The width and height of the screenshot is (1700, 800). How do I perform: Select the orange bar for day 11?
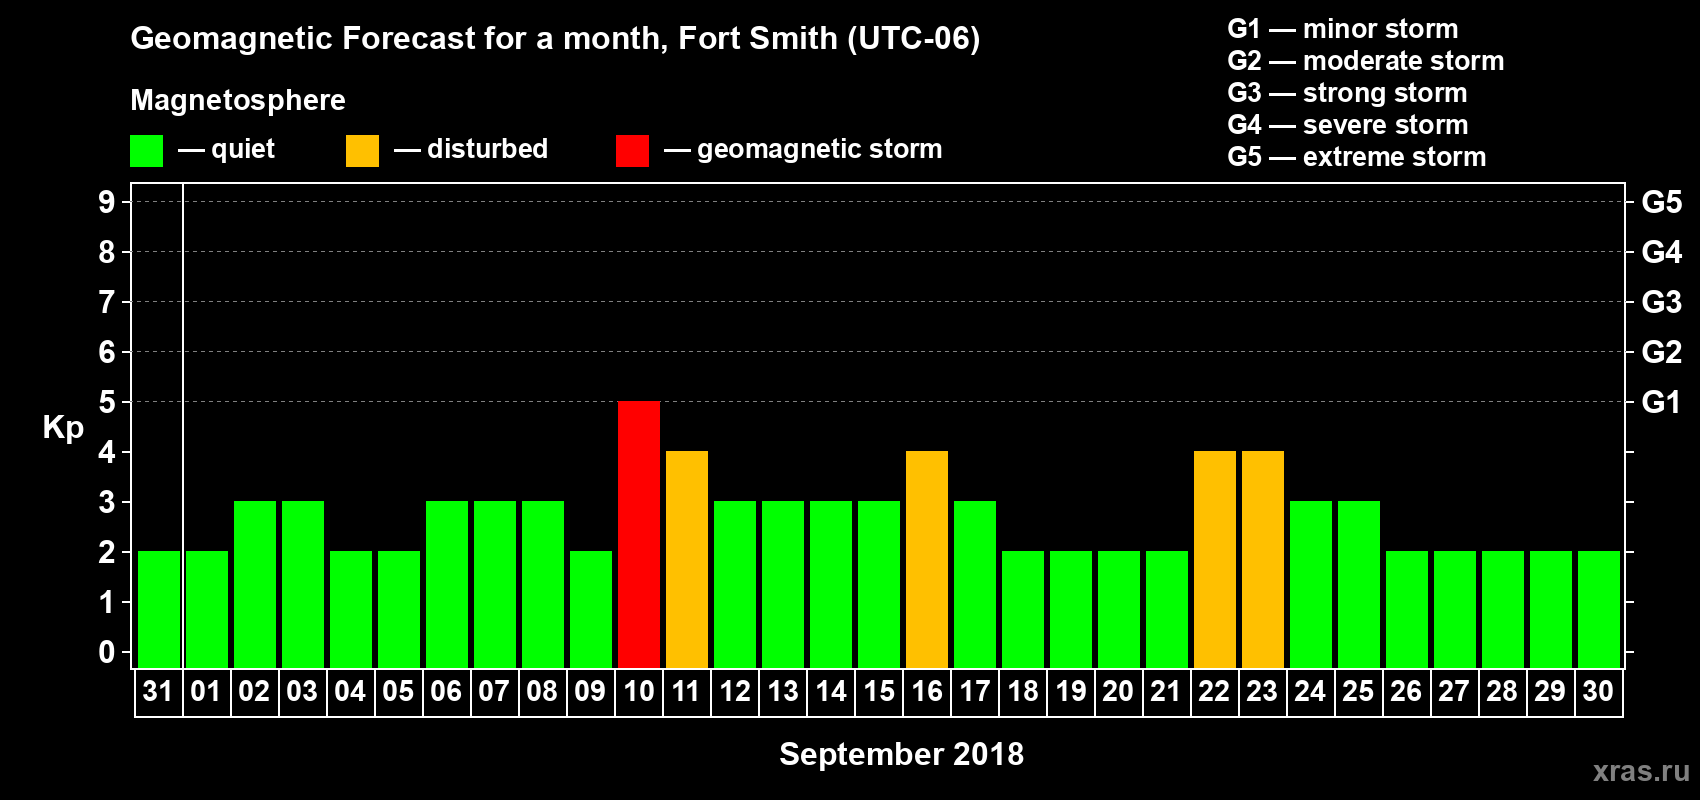click(687, 559)
